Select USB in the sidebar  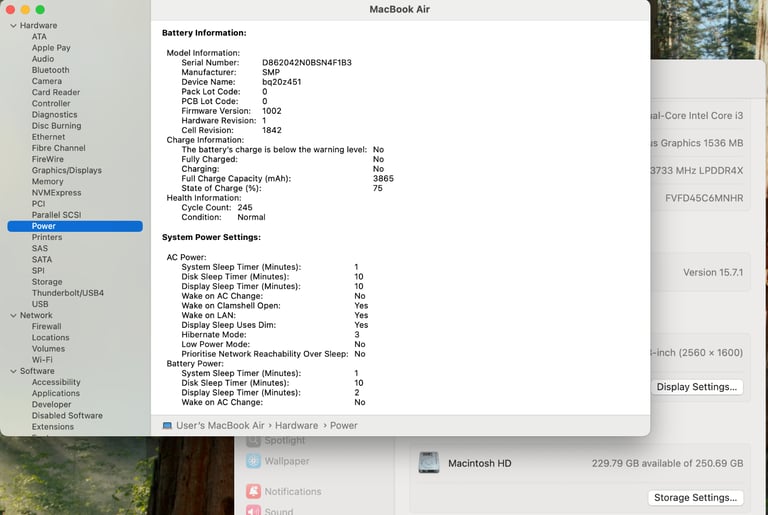click(40, 304)
